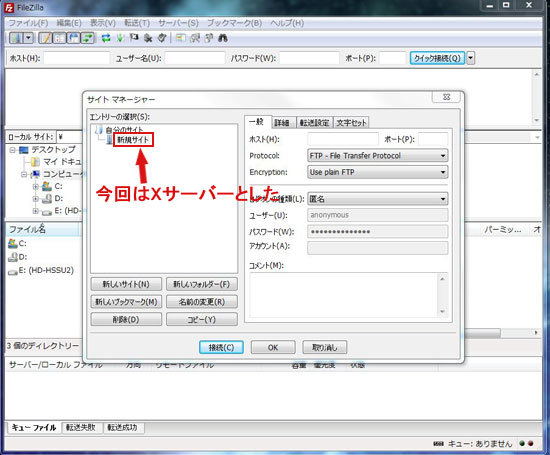Click the reconnect to last server icon
This screenshot has height=455, width=550.
162,38
